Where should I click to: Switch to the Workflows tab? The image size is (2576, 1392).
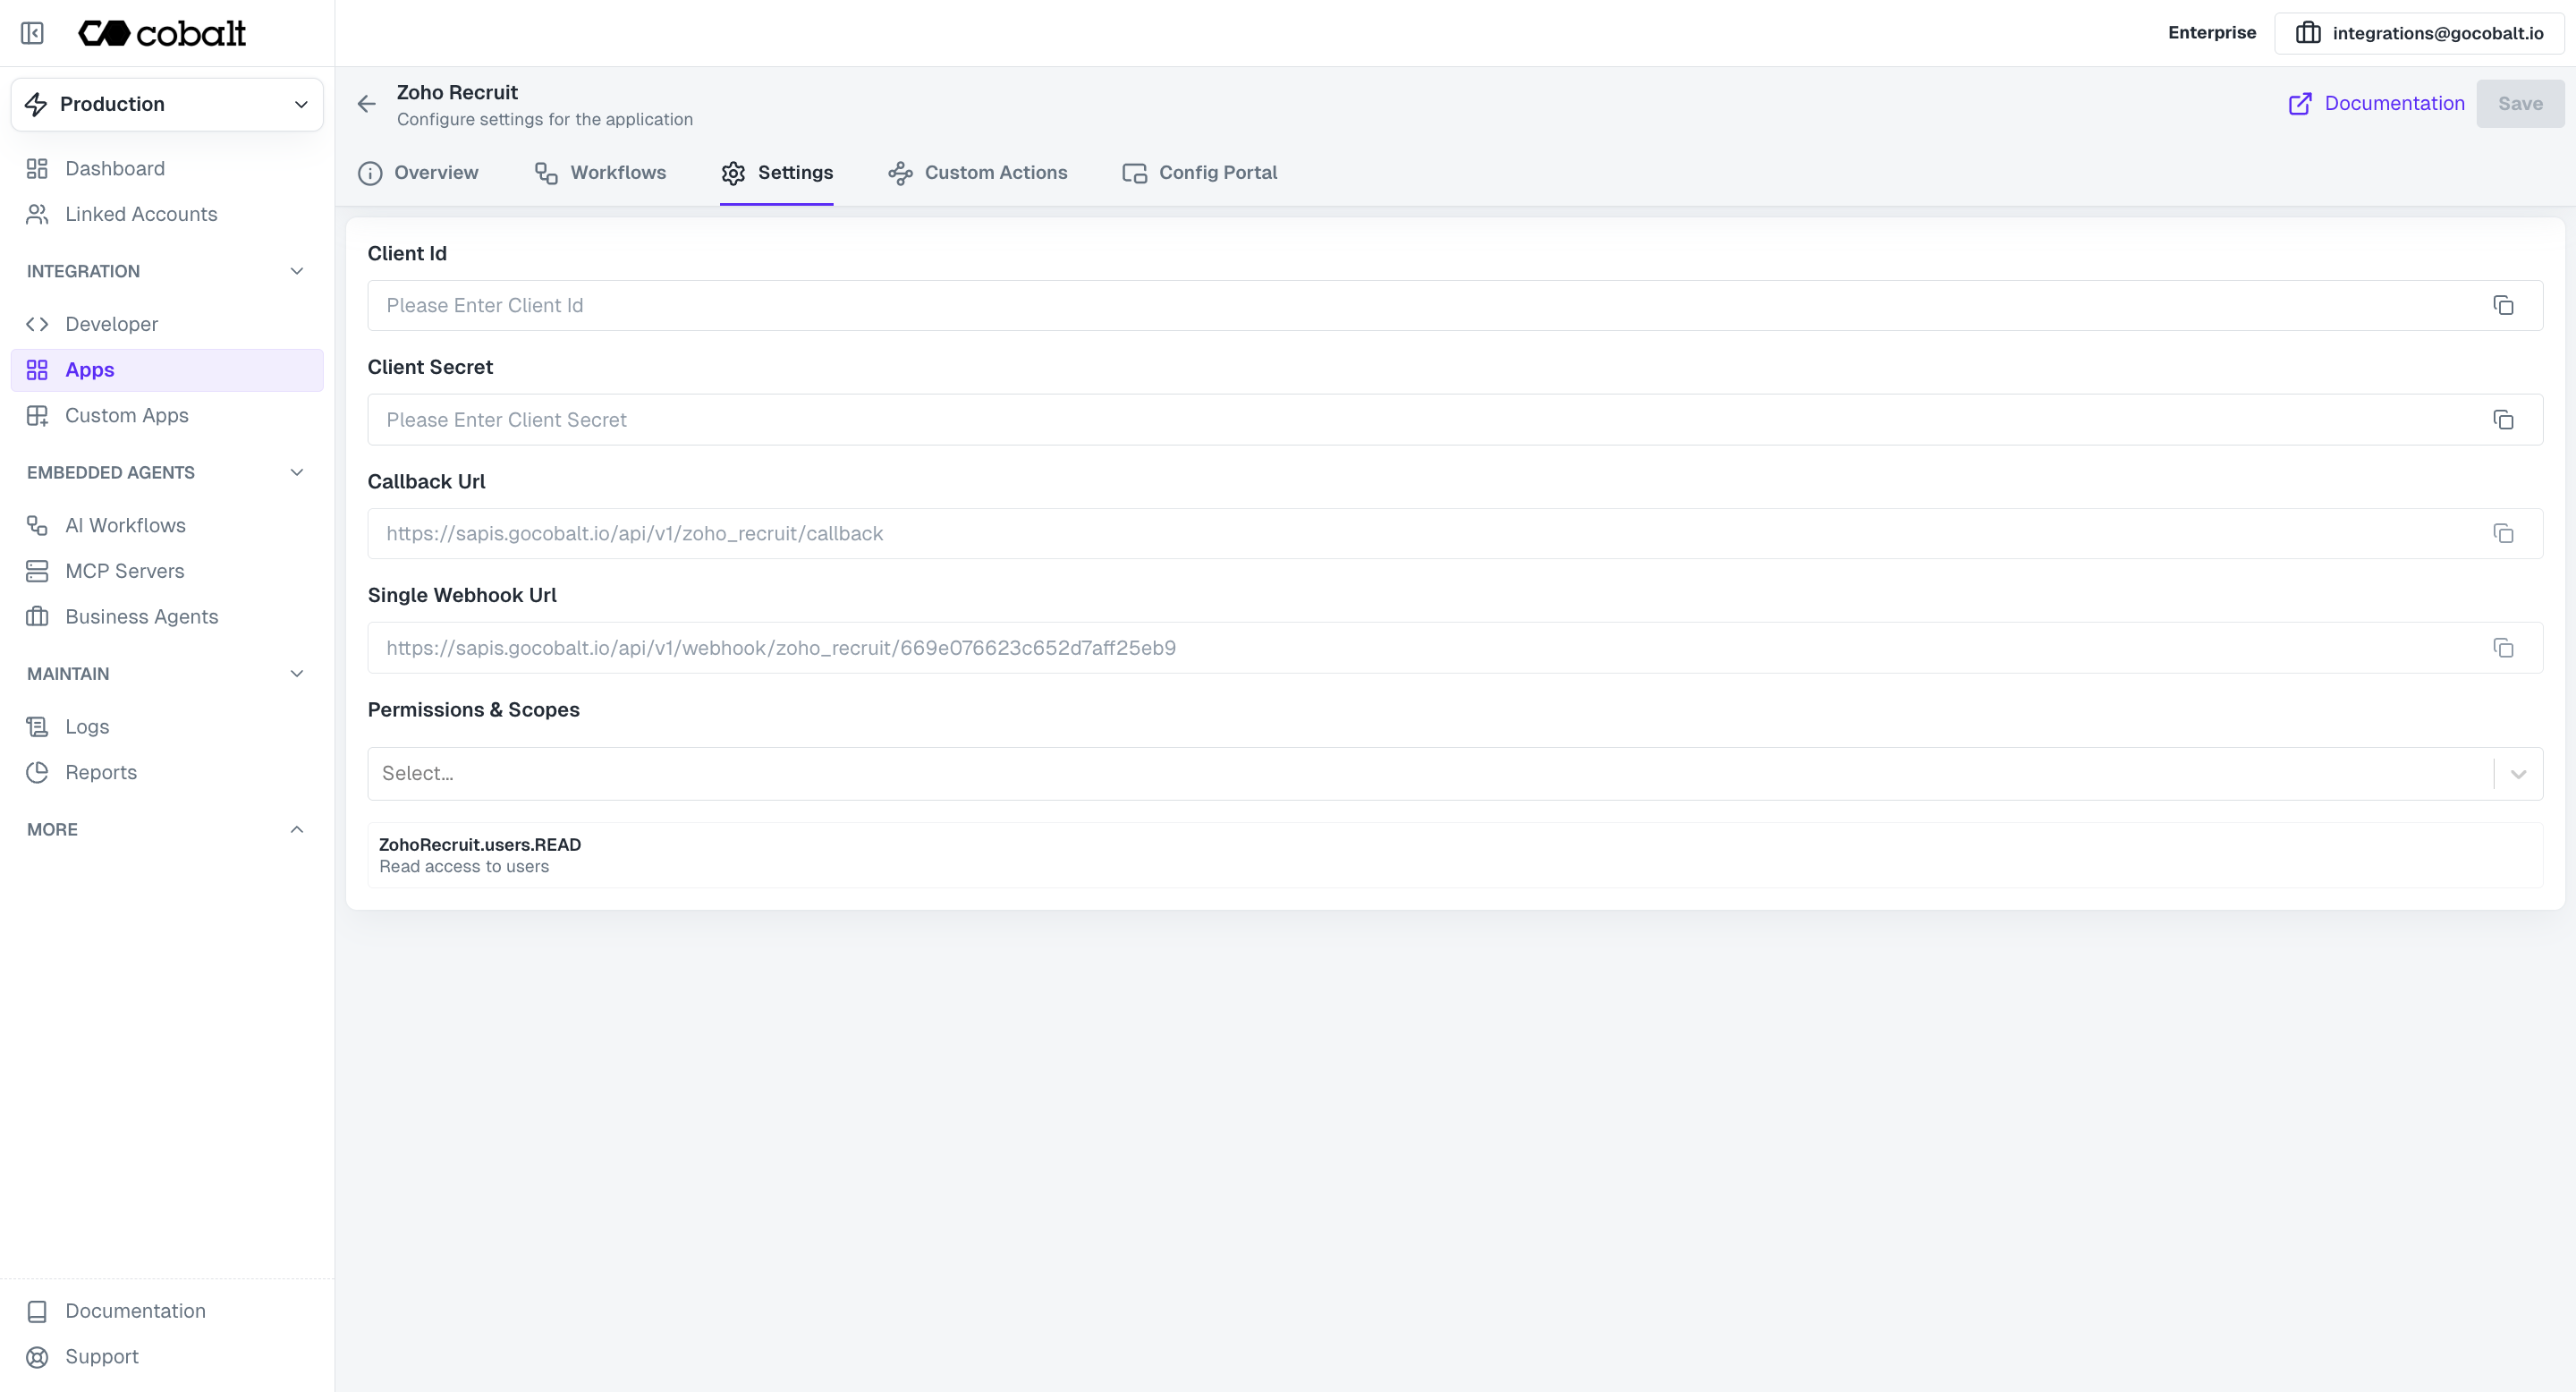(x=617, y=172)
